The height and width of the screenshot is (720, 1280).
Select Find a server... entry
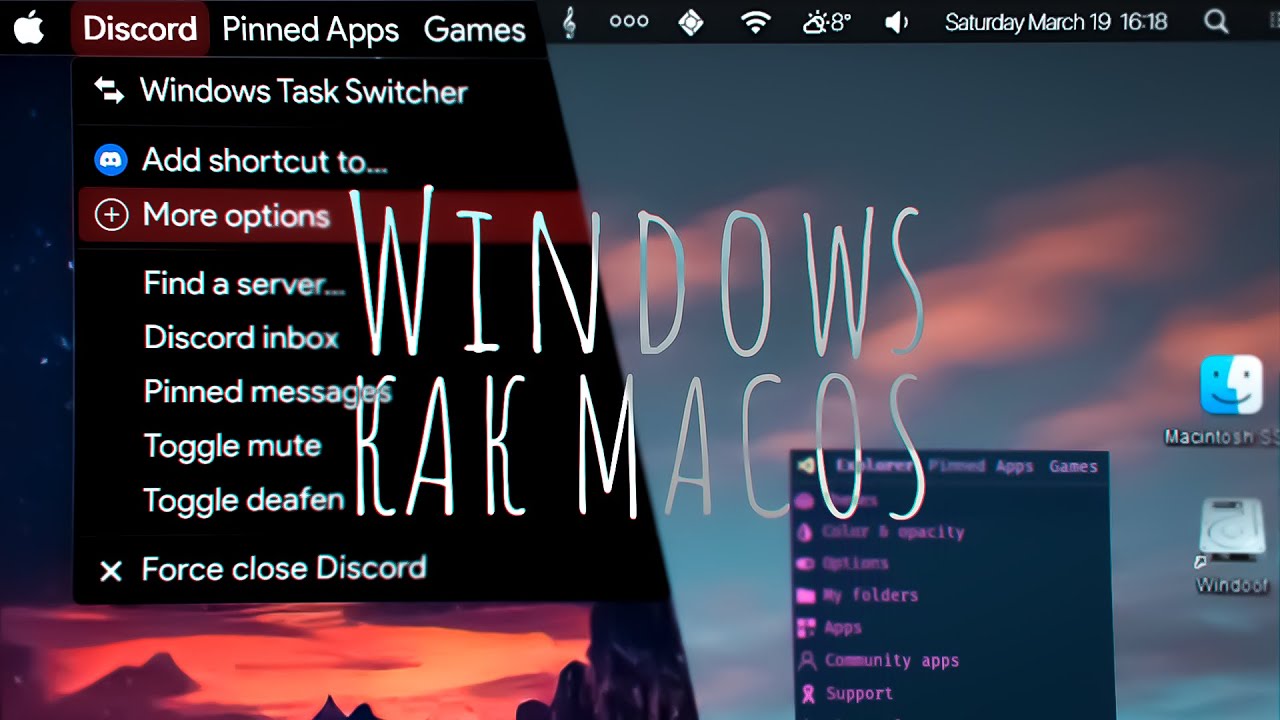(x=245, y=283)
